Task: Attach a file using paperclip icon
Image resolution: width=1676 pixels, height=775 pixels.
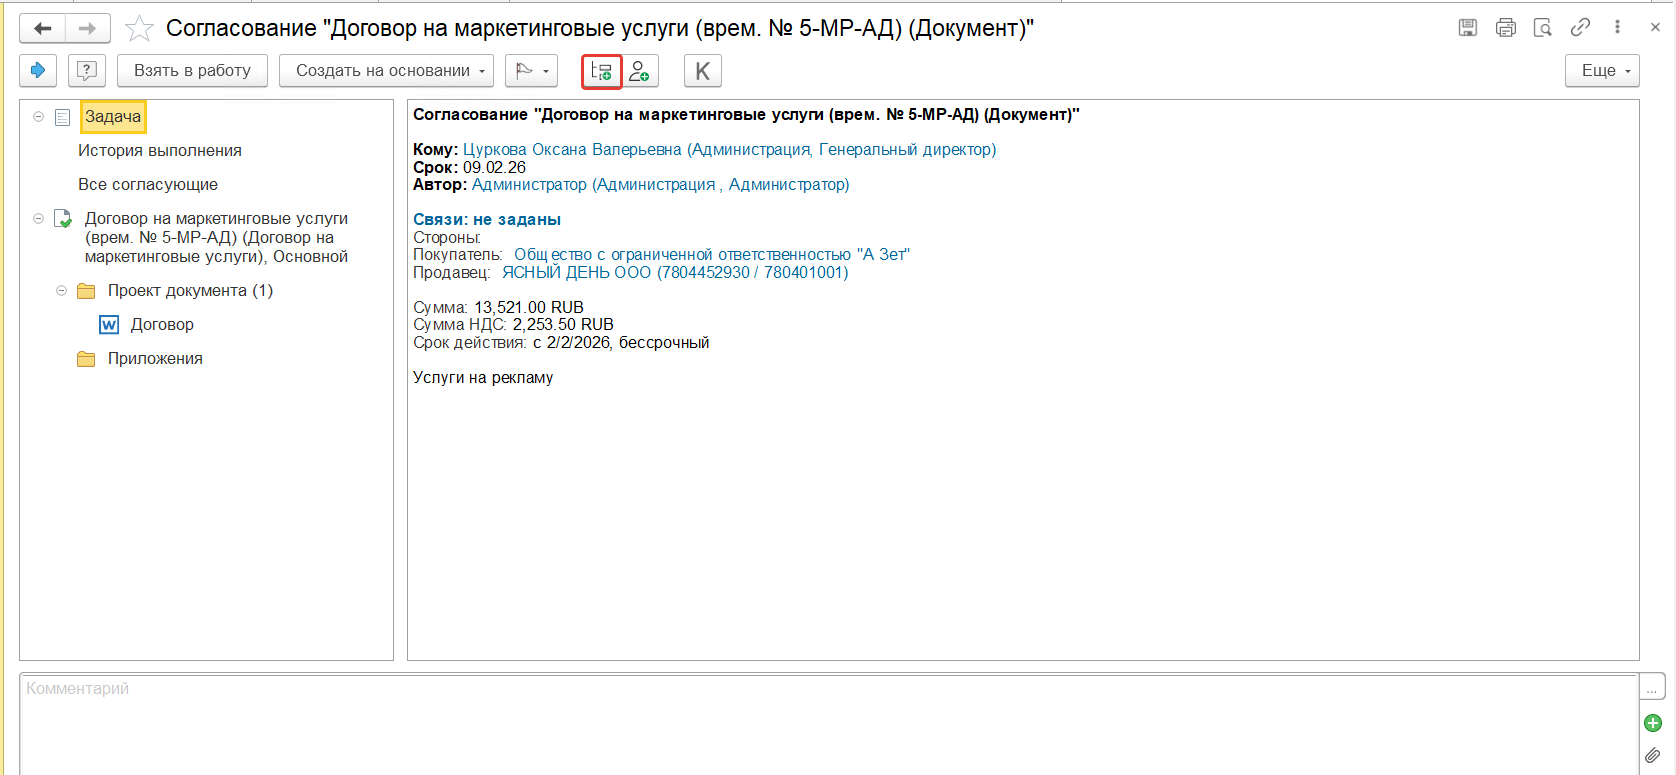Action: click(1652, 756)
